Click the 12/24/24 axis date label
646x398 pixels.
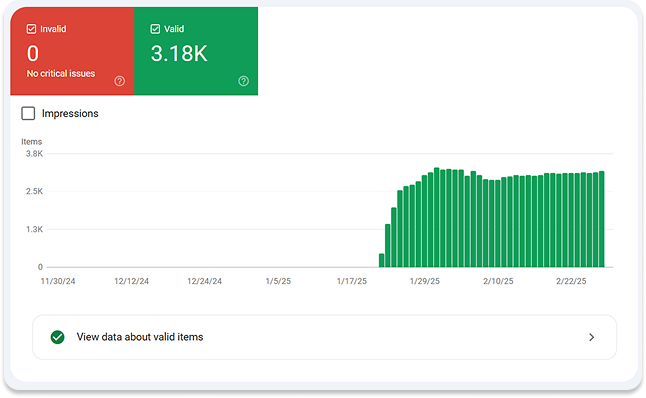click(x=204, y=281)
